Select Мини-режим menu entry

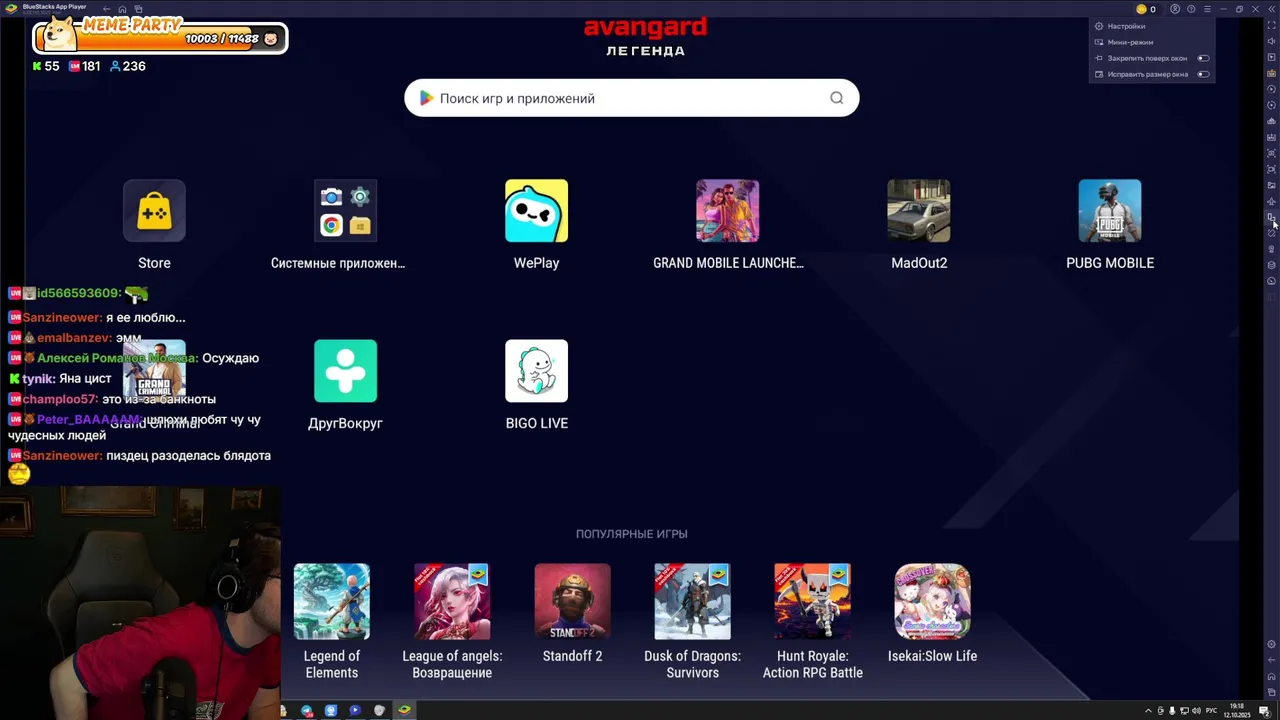coord(1130,42)
